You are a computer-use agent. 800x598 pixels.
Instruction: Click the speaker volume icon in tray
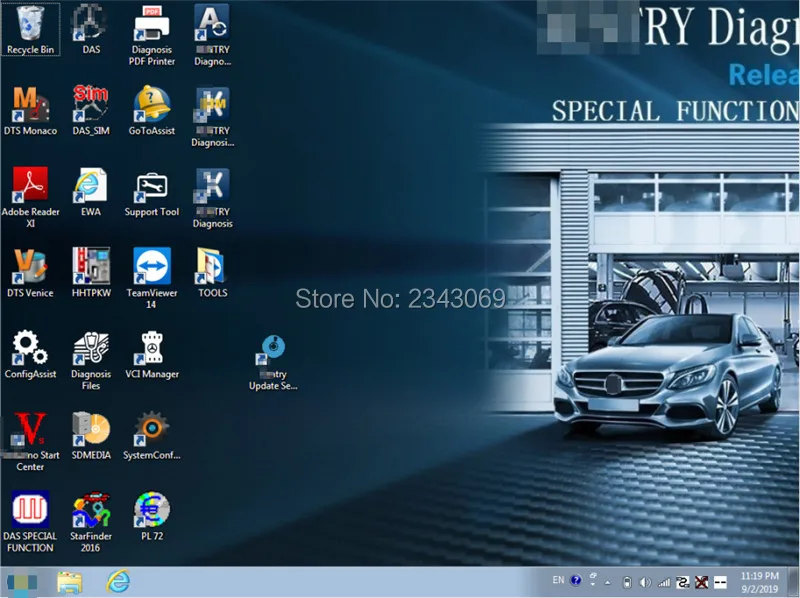(x=644, y=581)
